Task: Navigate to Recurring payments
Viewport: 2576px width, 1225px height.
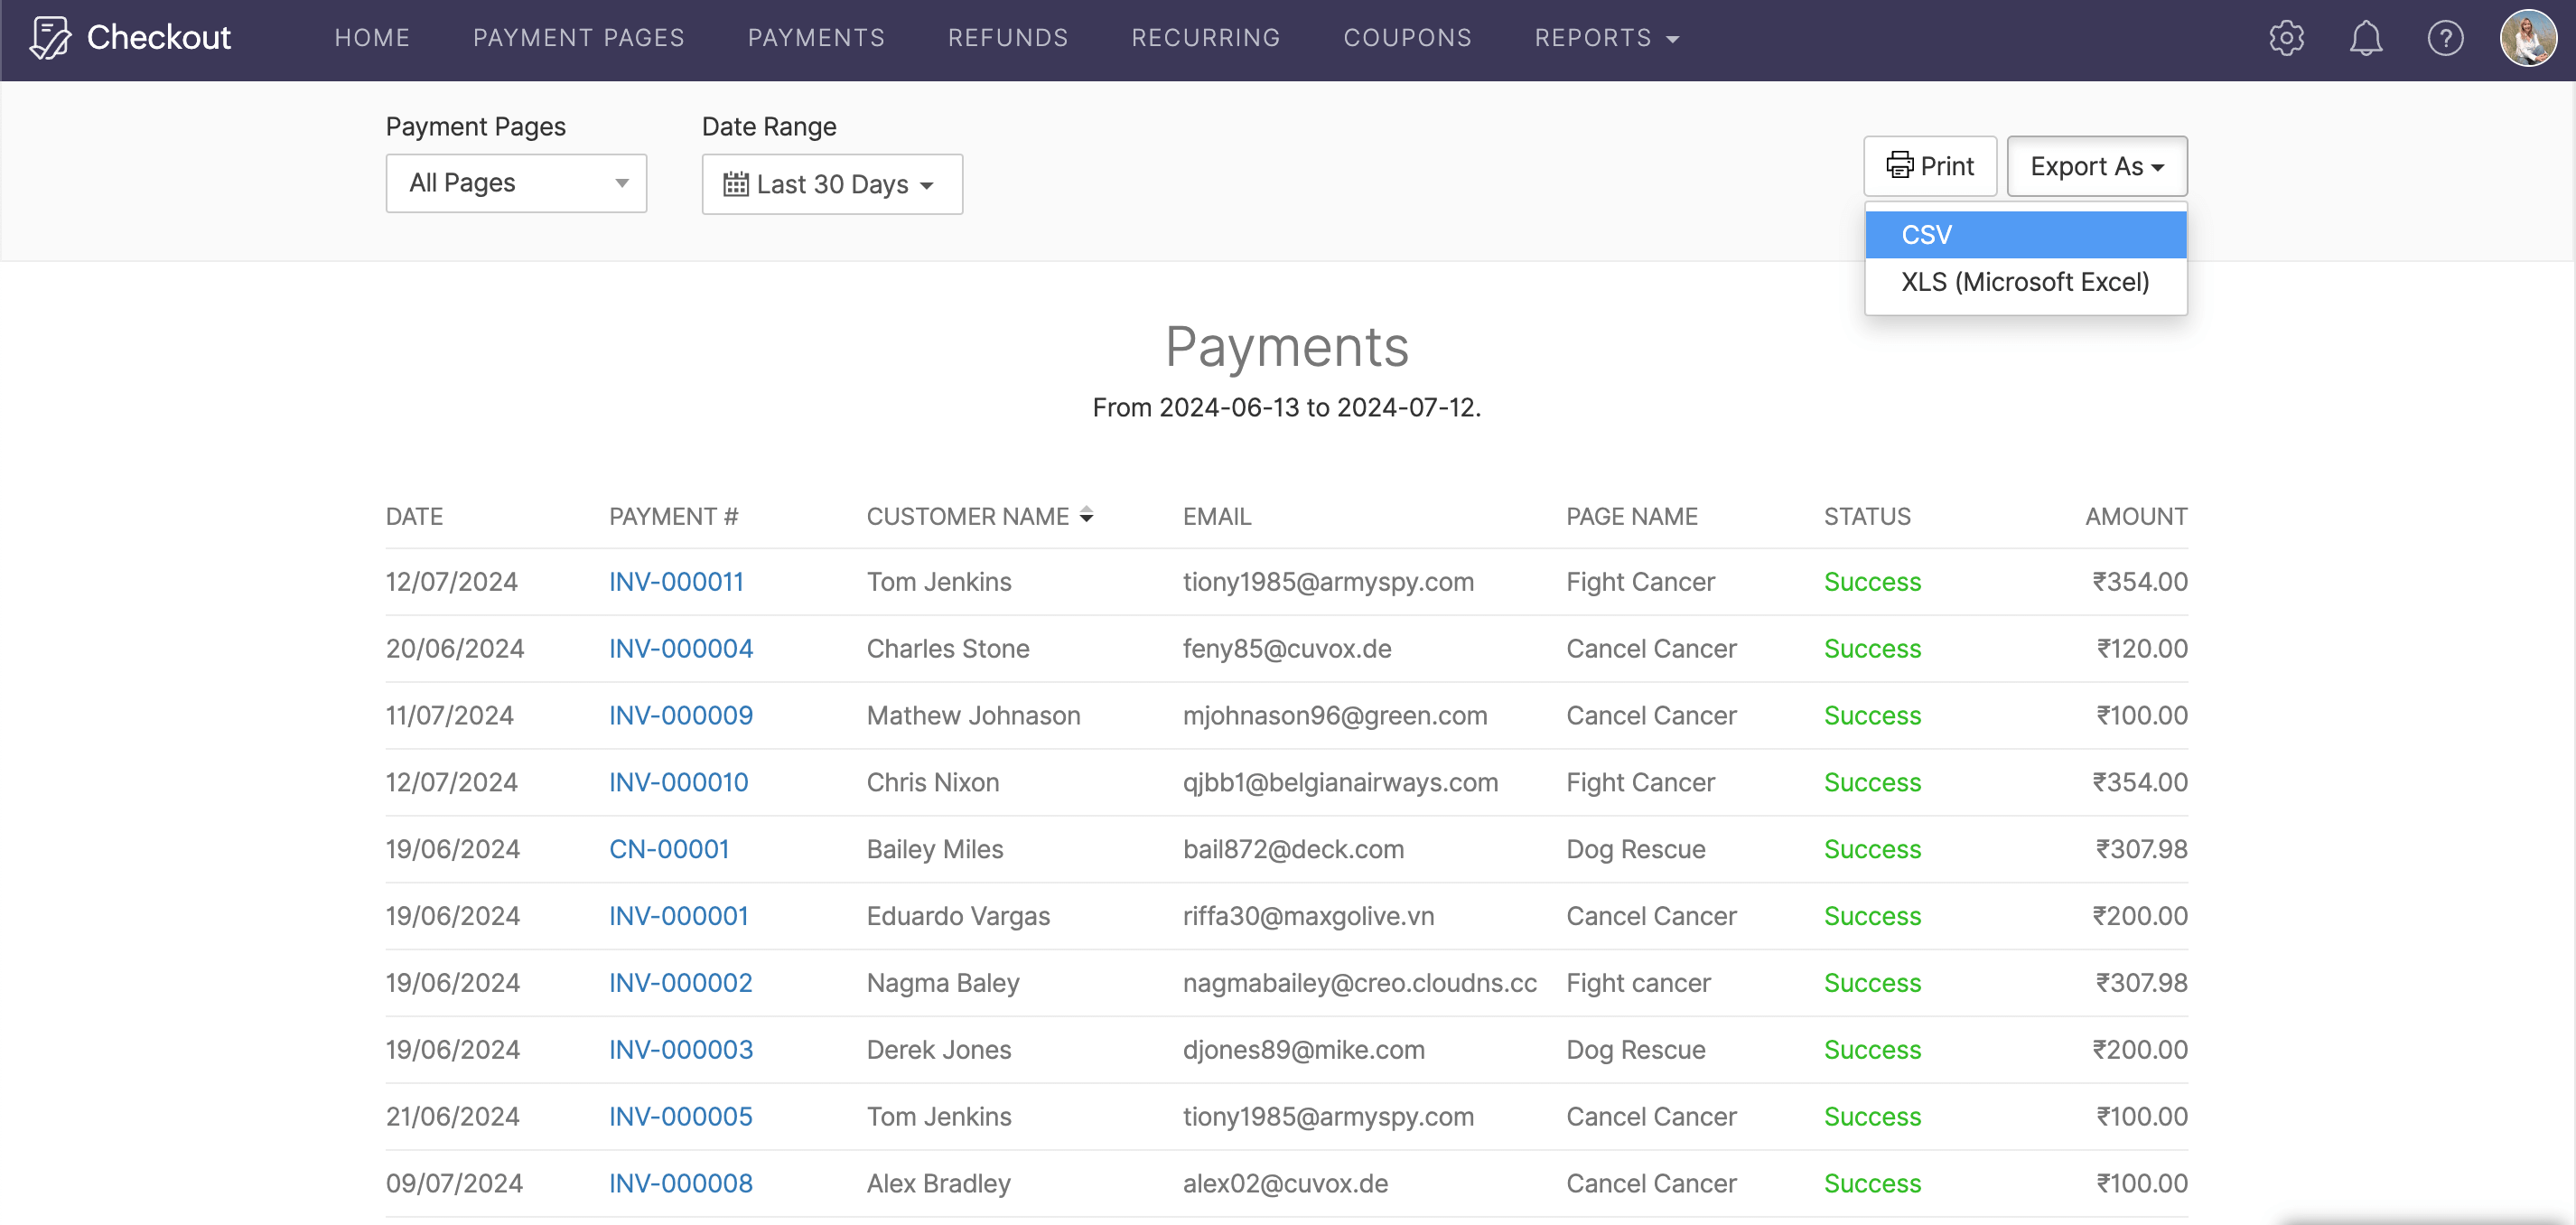Action: click(x=1205, y=38)
